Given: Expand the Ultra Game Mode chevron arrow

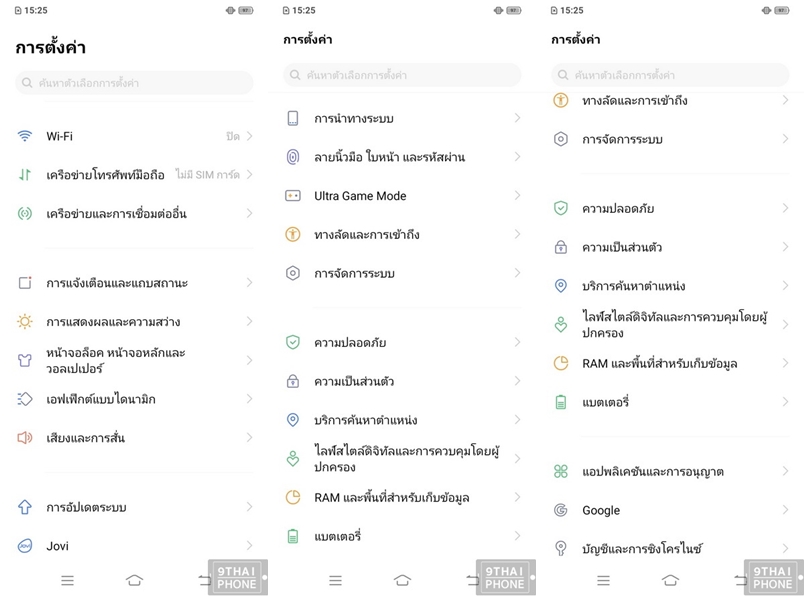Looking at the screenshot, I should tap(517, 195).
